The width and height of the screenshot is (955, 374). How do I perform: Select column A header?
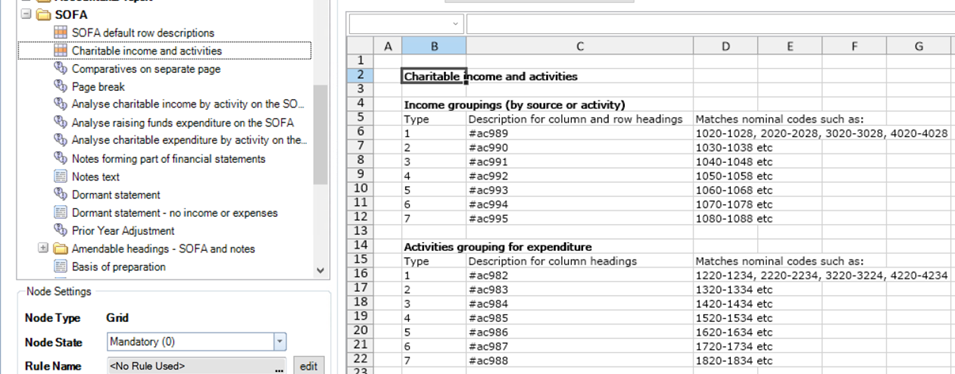click(387, 46)
